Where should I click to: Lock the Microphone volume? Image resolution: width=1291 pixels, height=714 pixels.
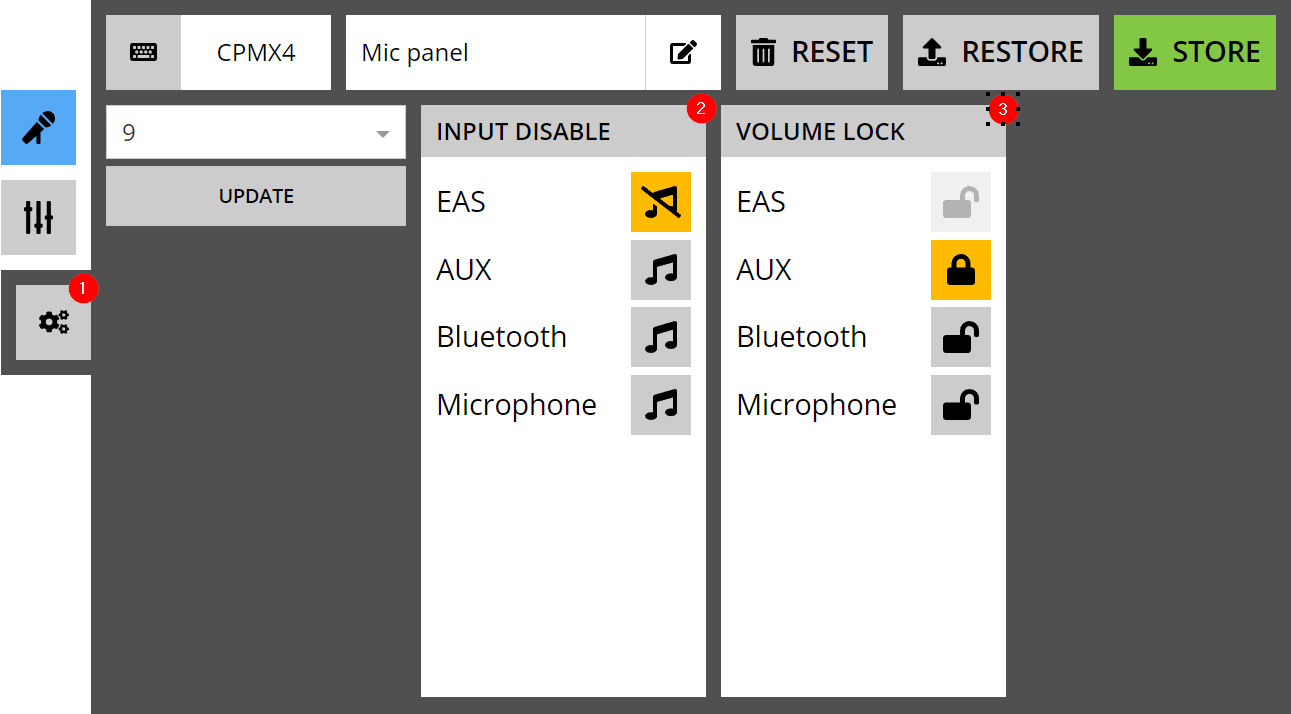point(961,405)
